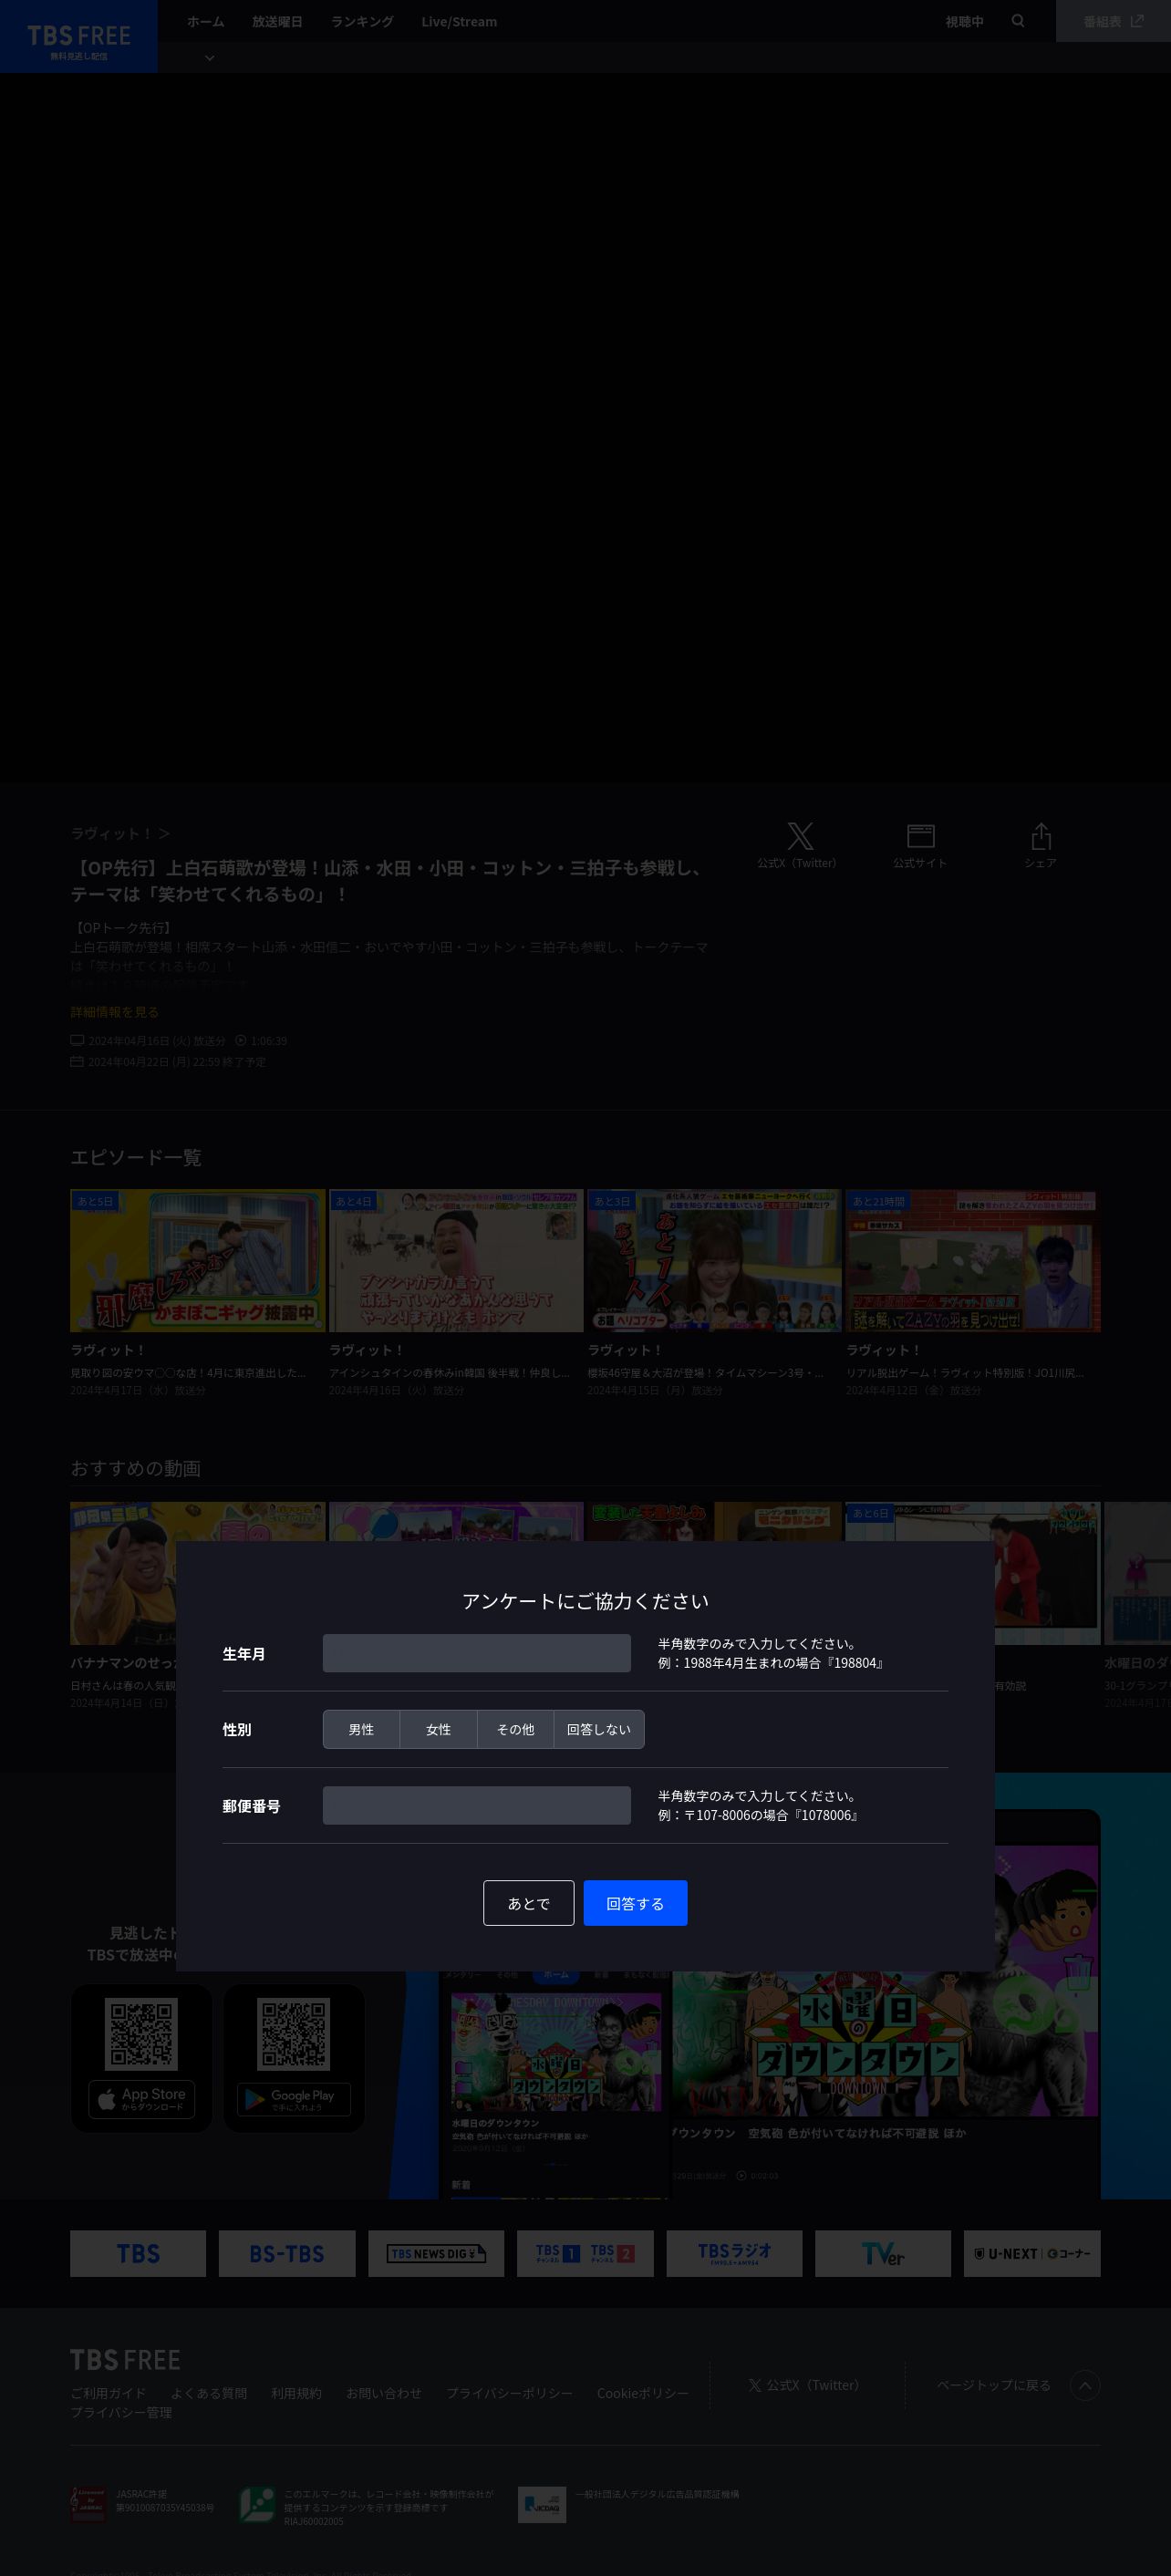Image resolution: width=1171 pixels, height=2576 pixels.
Task: Click the ページトップに戻る up-arrow icon
Action: pyautogui.click(x=1085, y=2385)
